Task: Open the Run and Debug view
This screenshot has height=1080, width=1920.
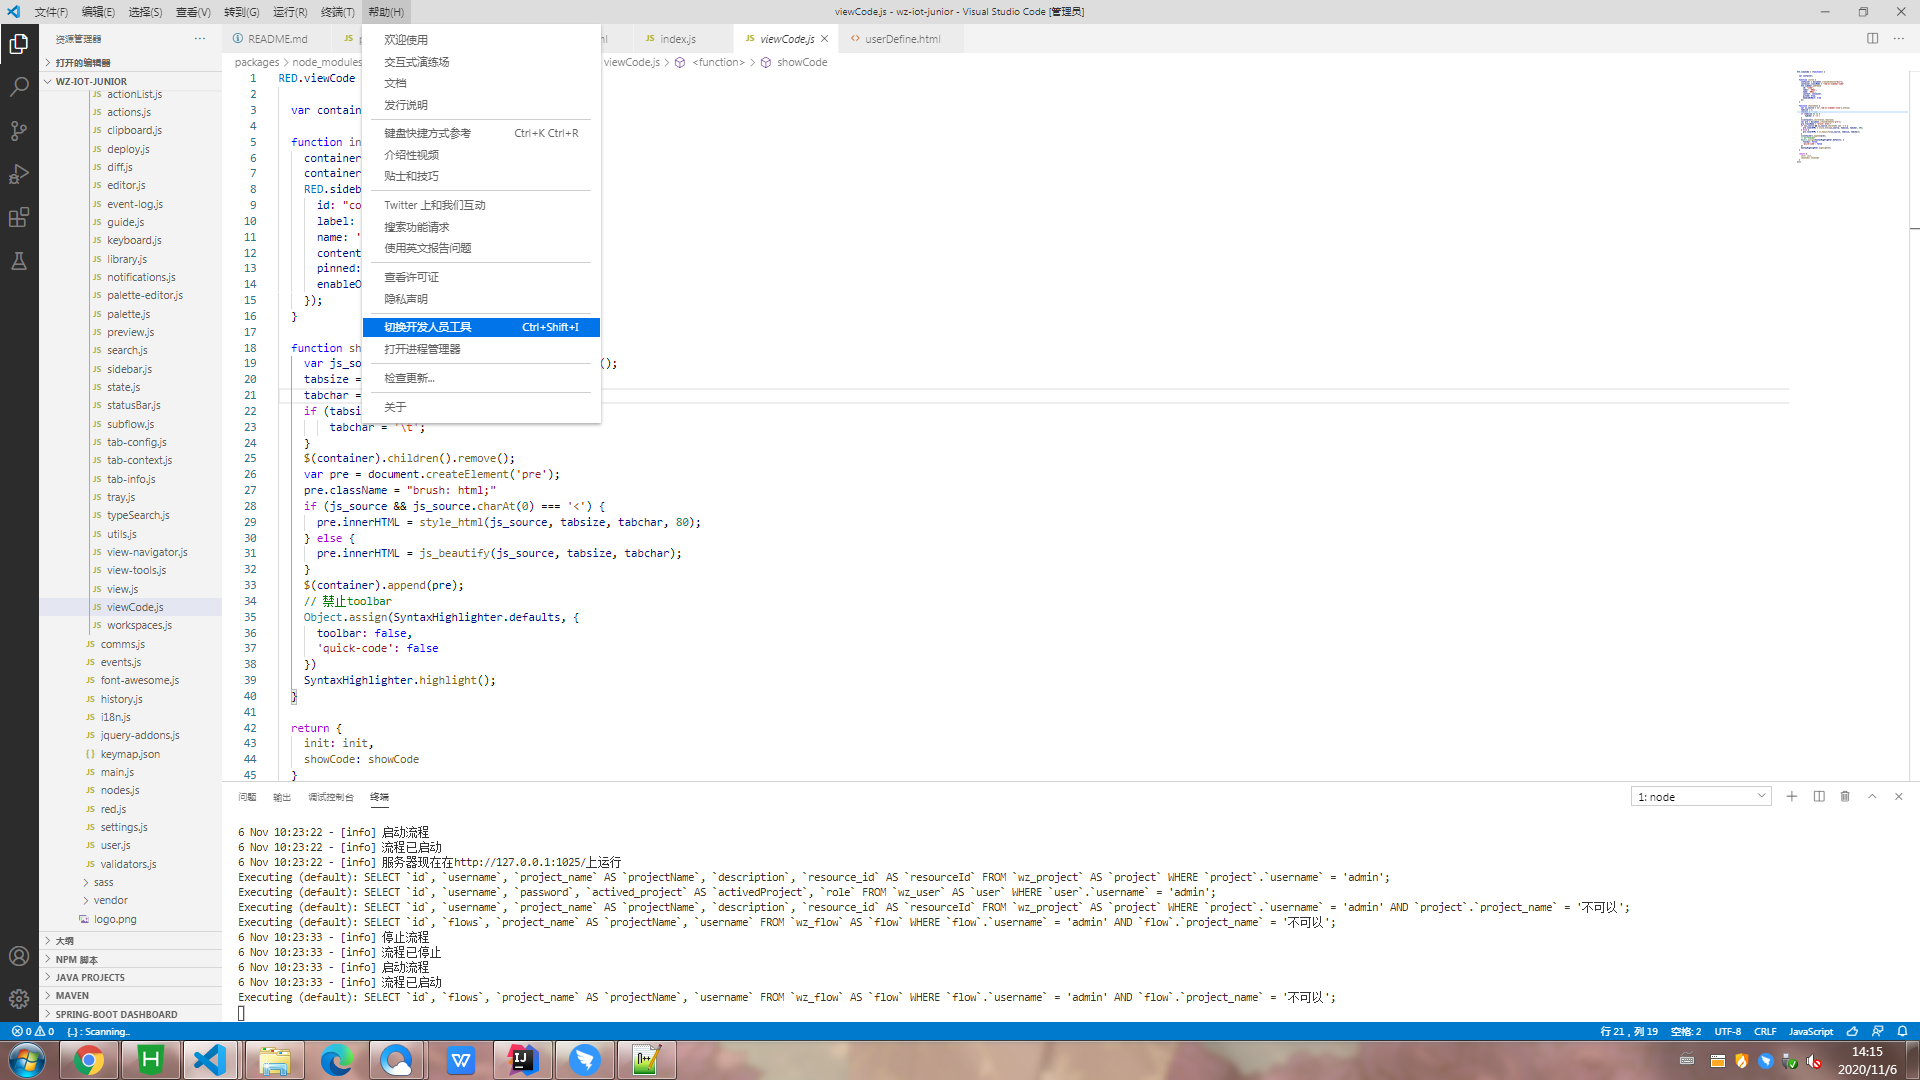Action: point(19,174)
